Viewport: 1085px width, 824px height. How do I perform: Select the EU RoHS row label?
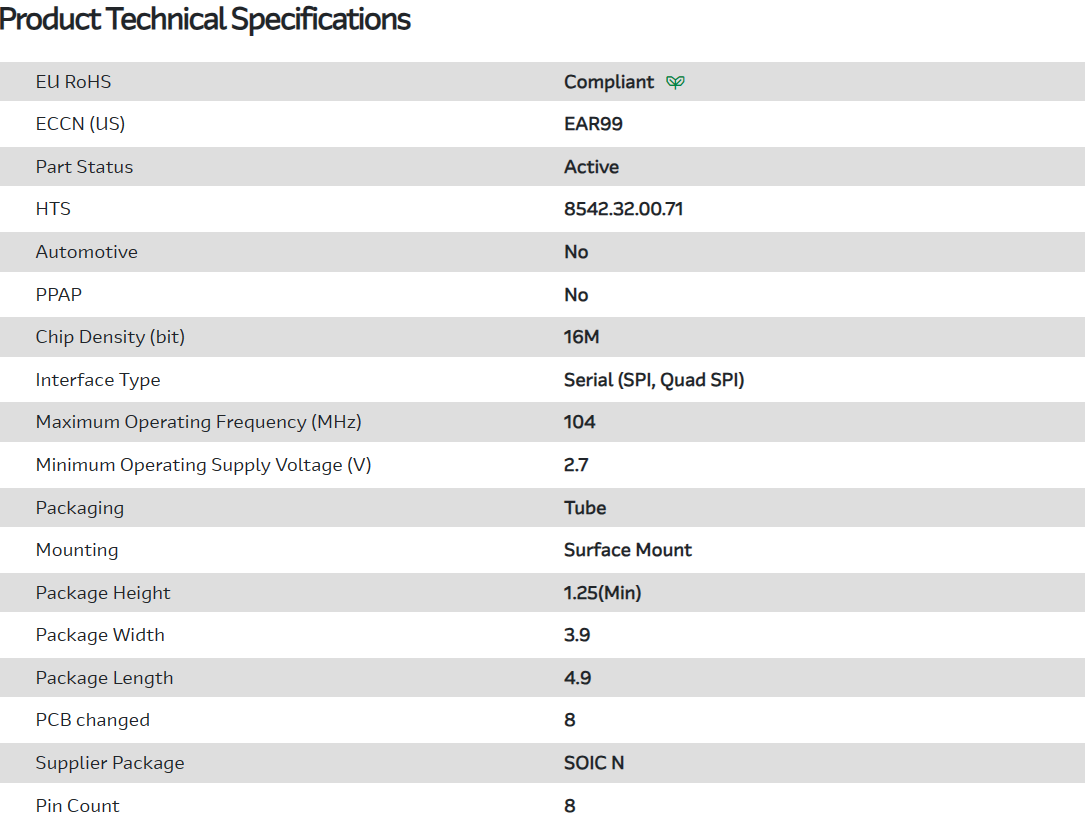coord(73,82)
